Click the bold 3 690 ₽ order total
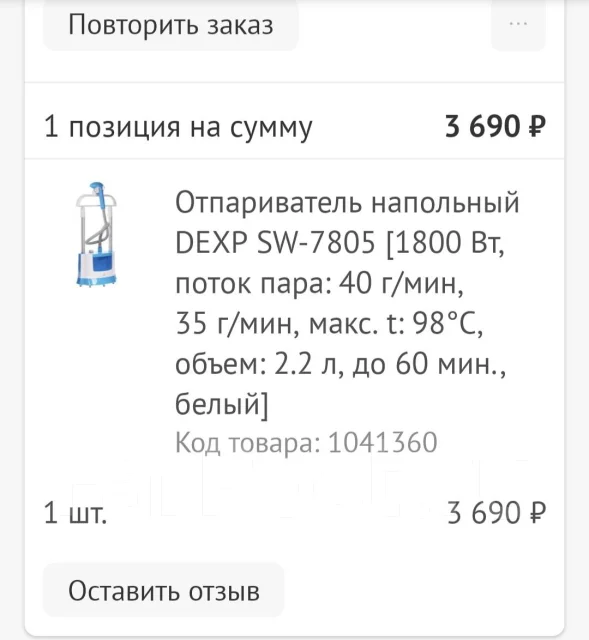The width and height of the screenshot is (589, 640). (x=495, y=126)
